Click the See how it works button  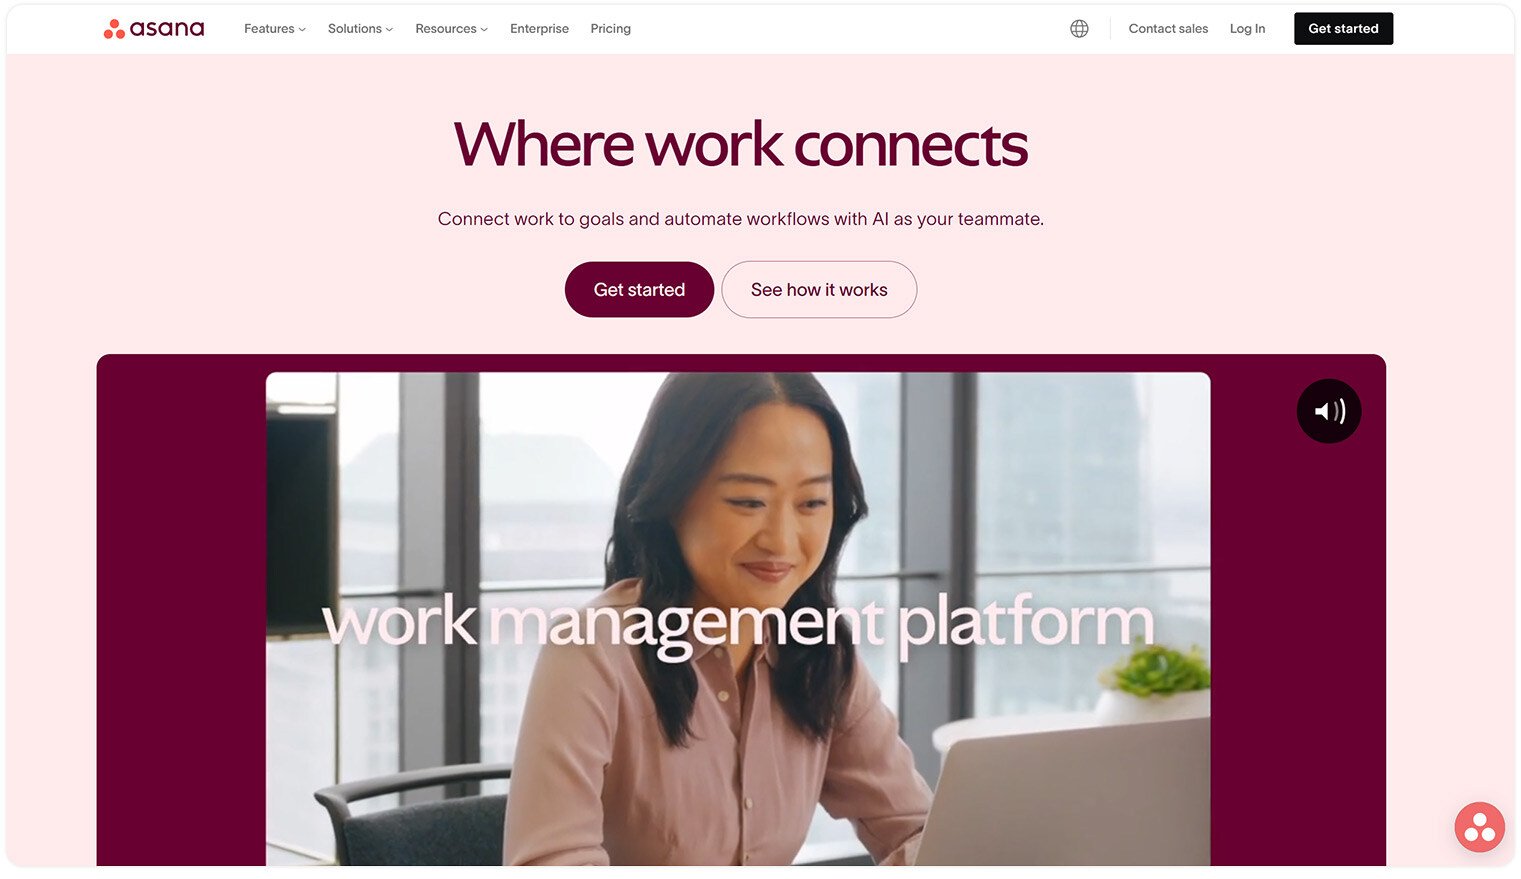[819, 290]
